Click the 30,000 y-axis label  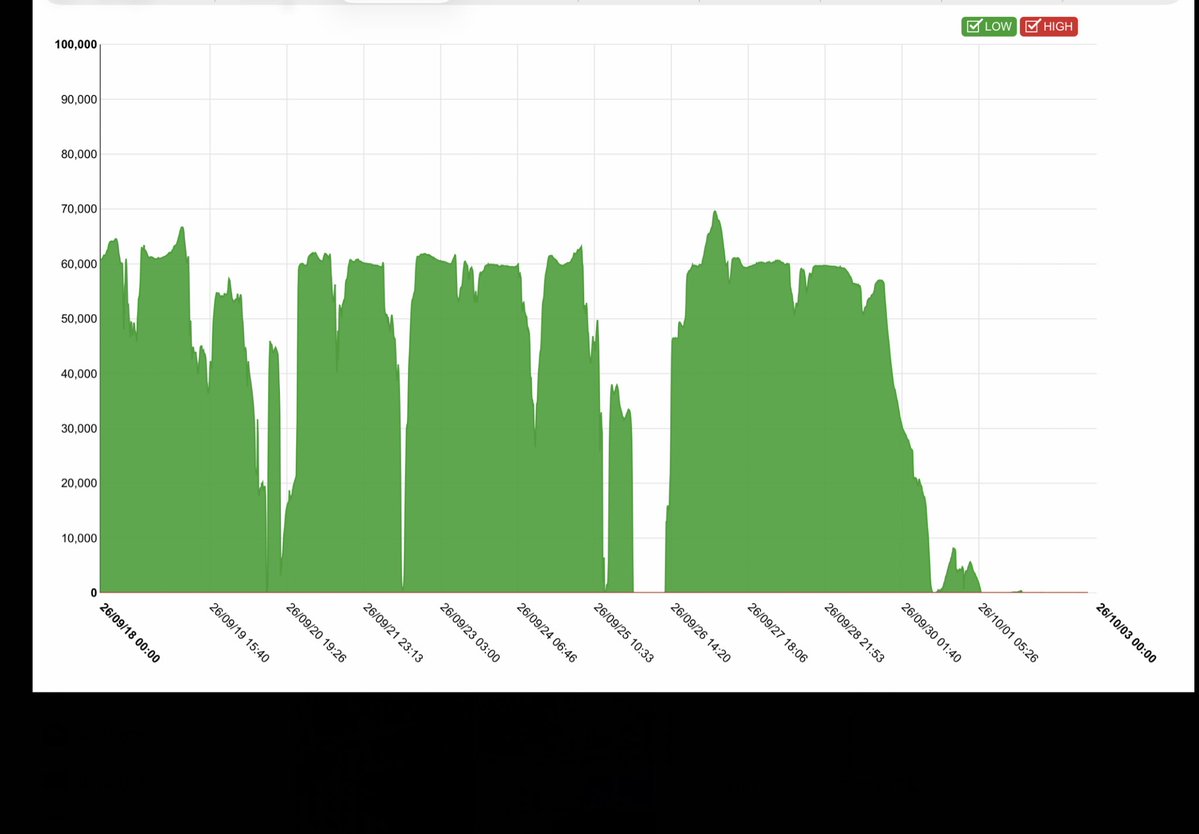point(79,428)
